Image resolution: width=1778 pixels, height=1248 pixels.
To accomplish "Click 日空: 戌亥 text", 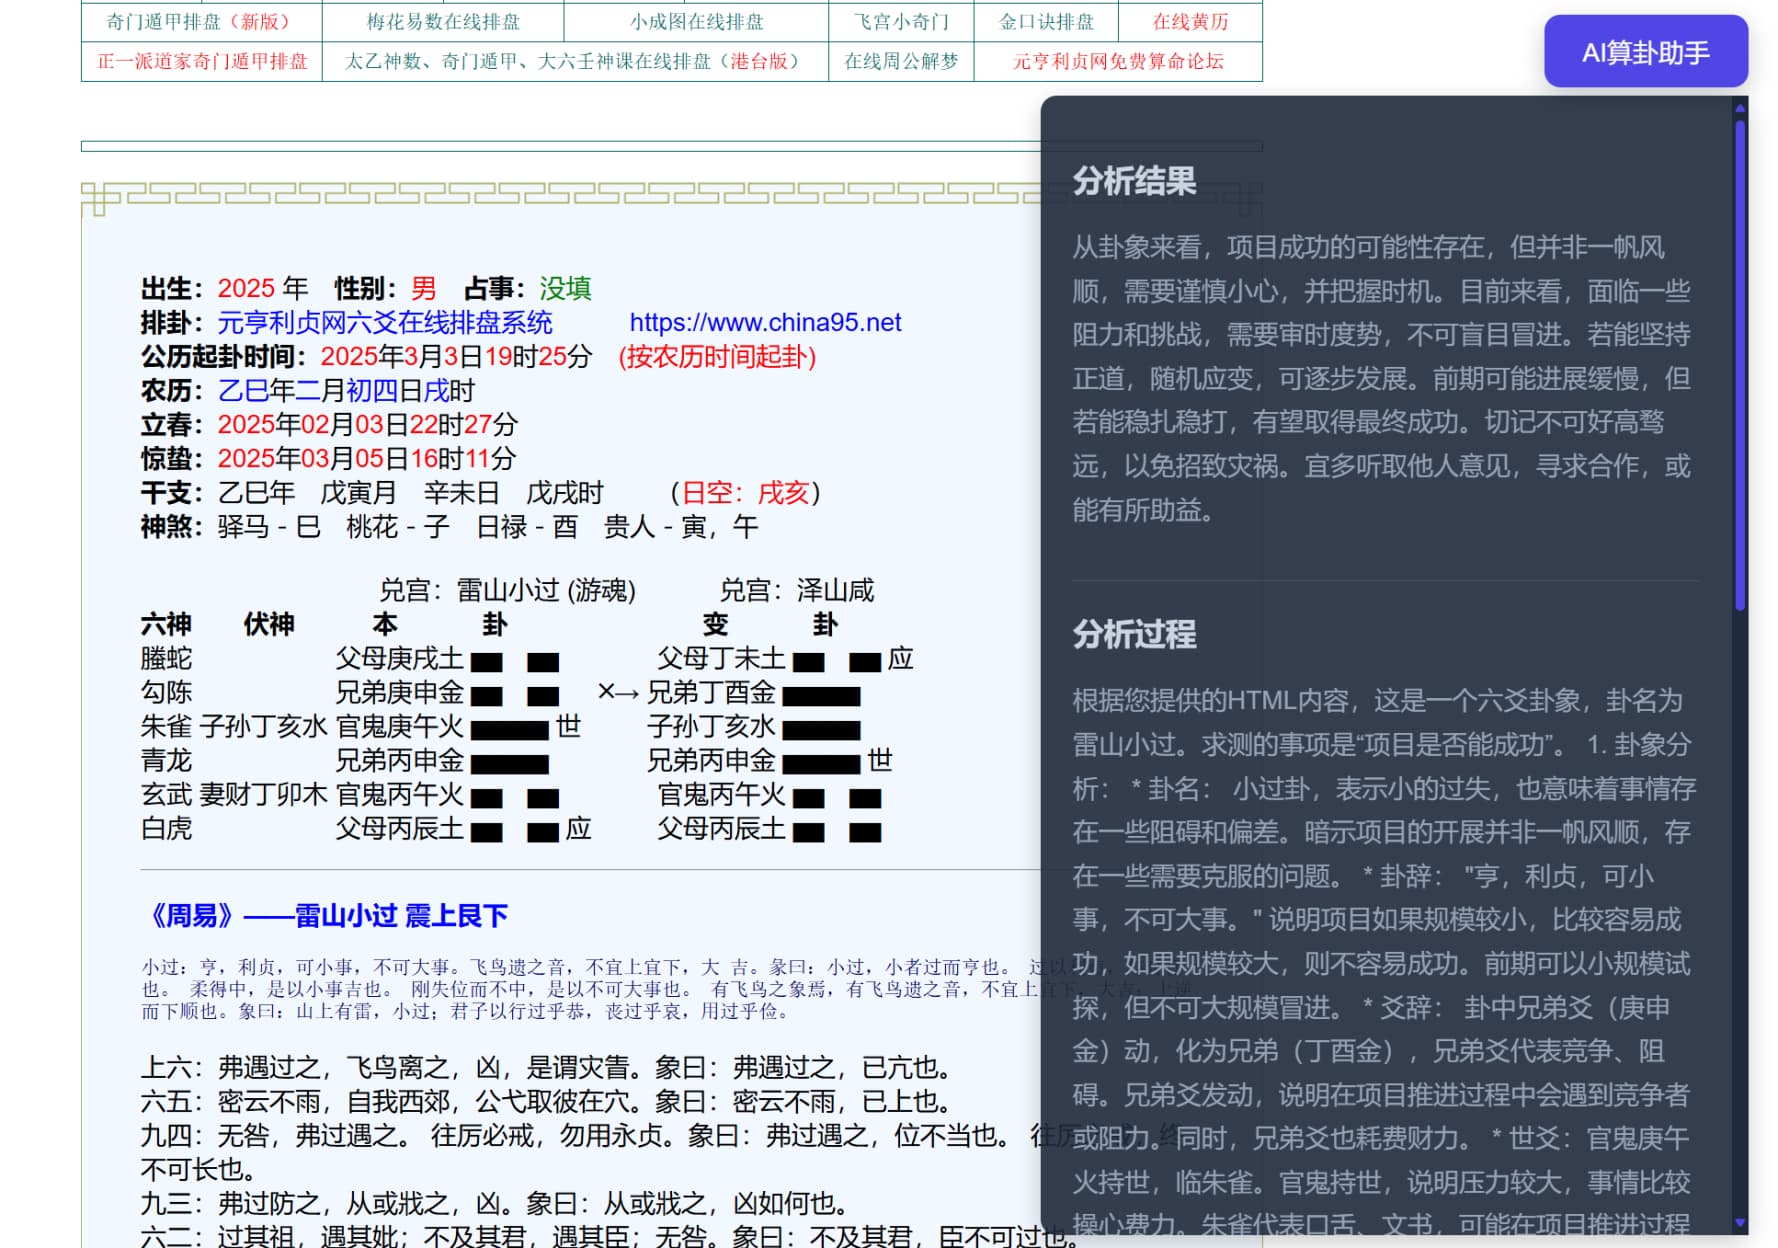I will [x=744, y=492].
